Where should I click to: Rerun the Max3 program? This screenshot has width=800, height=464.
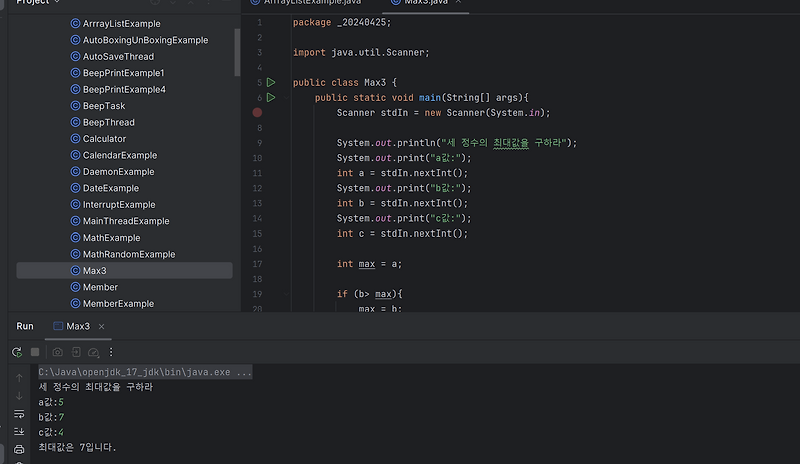(x=17, y=352)
